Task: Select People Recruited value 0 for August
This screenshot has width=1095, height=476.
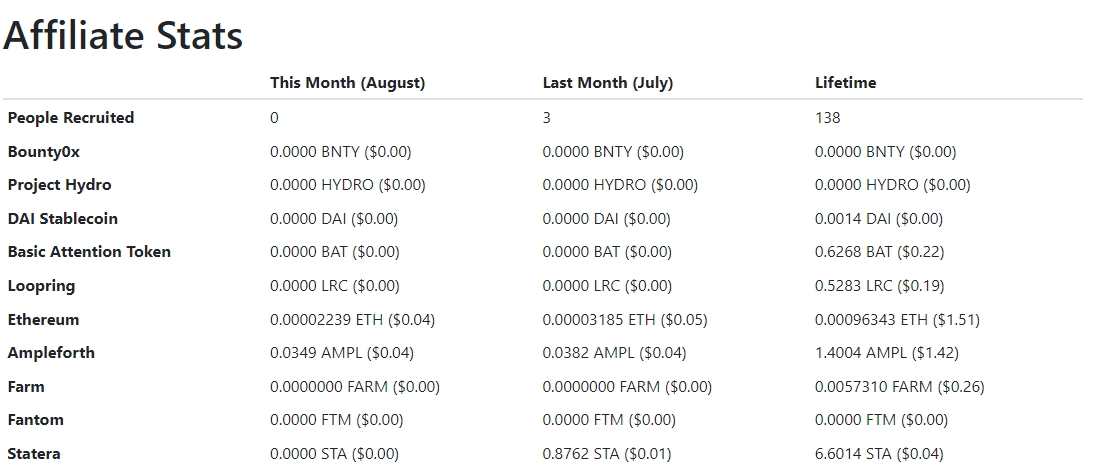Action: (274, 118)
